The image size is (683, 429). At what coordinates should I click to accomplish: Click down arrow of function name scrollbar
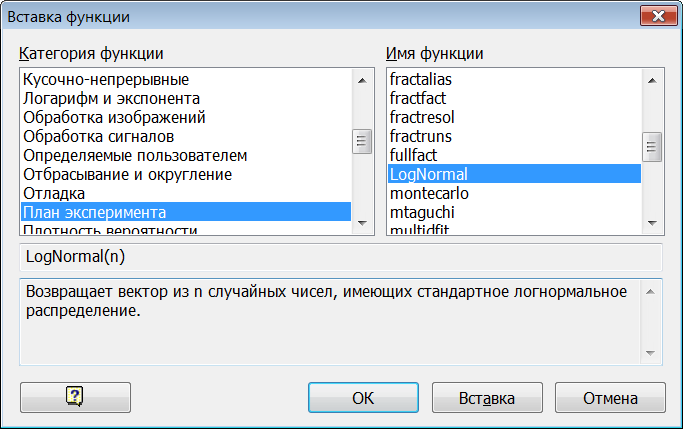(652, 223)
